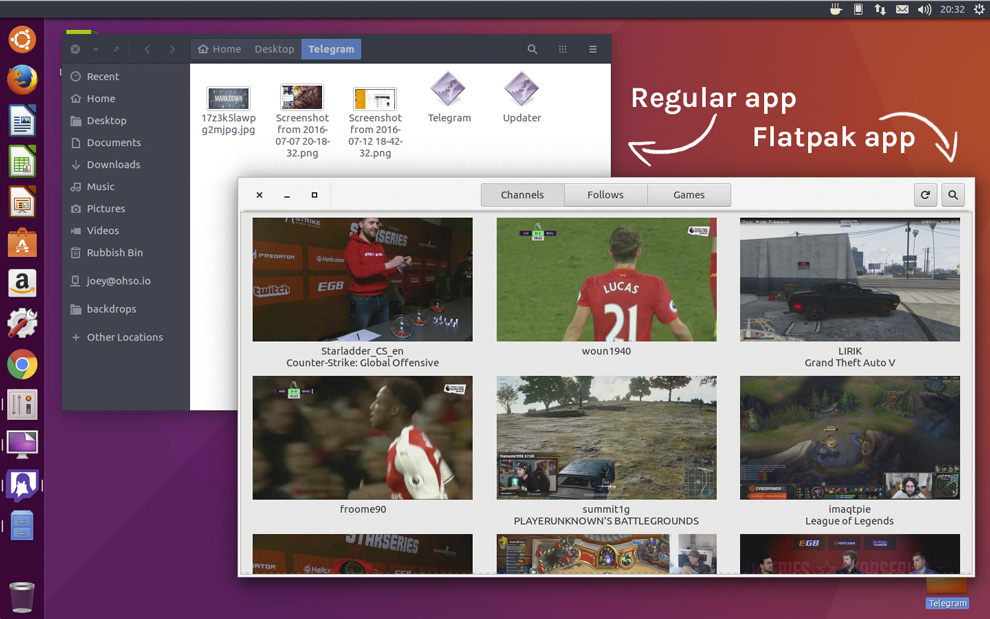990x619 pixels.
Task: Select Downloads in the sidebar
Action: pyautogui.click(x=112, y=164)
